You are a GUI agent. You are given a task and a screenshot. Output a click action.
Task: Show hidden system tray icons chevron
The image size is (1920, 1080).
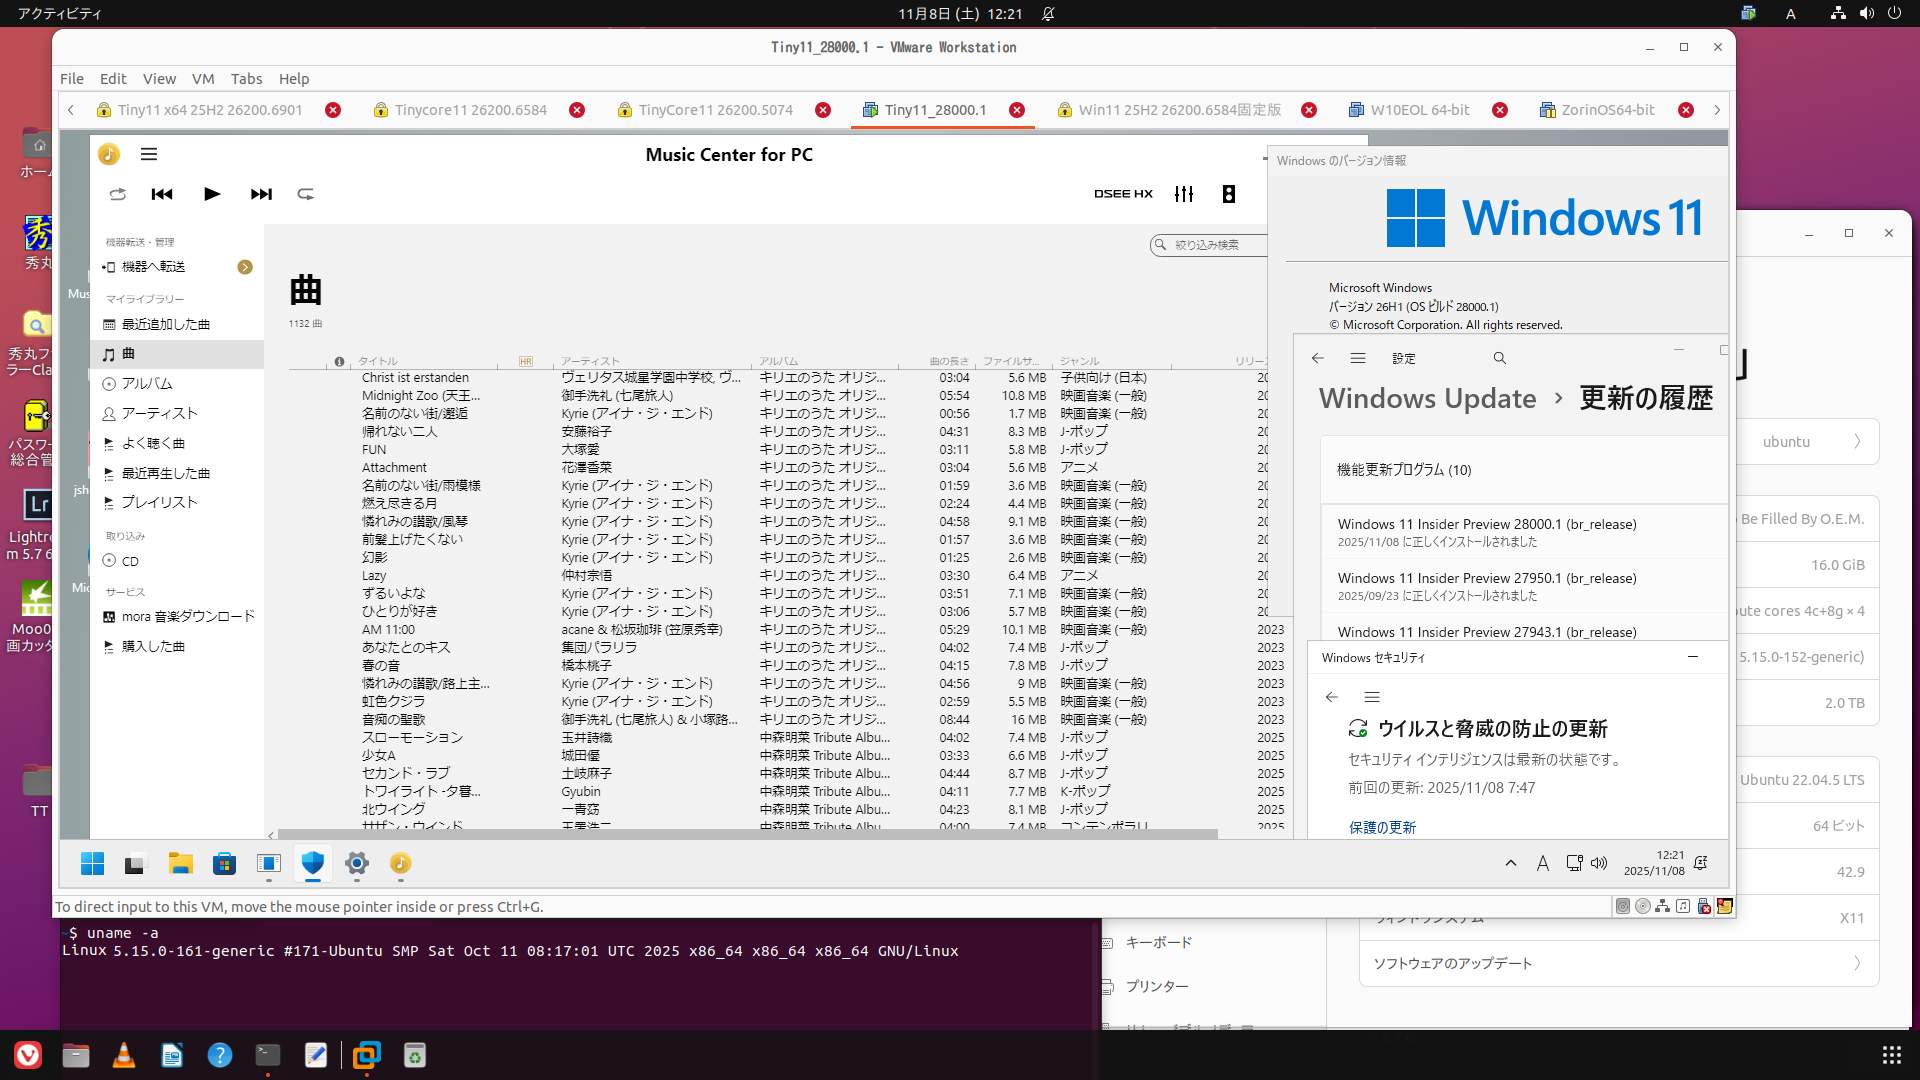click(1510, 863)
